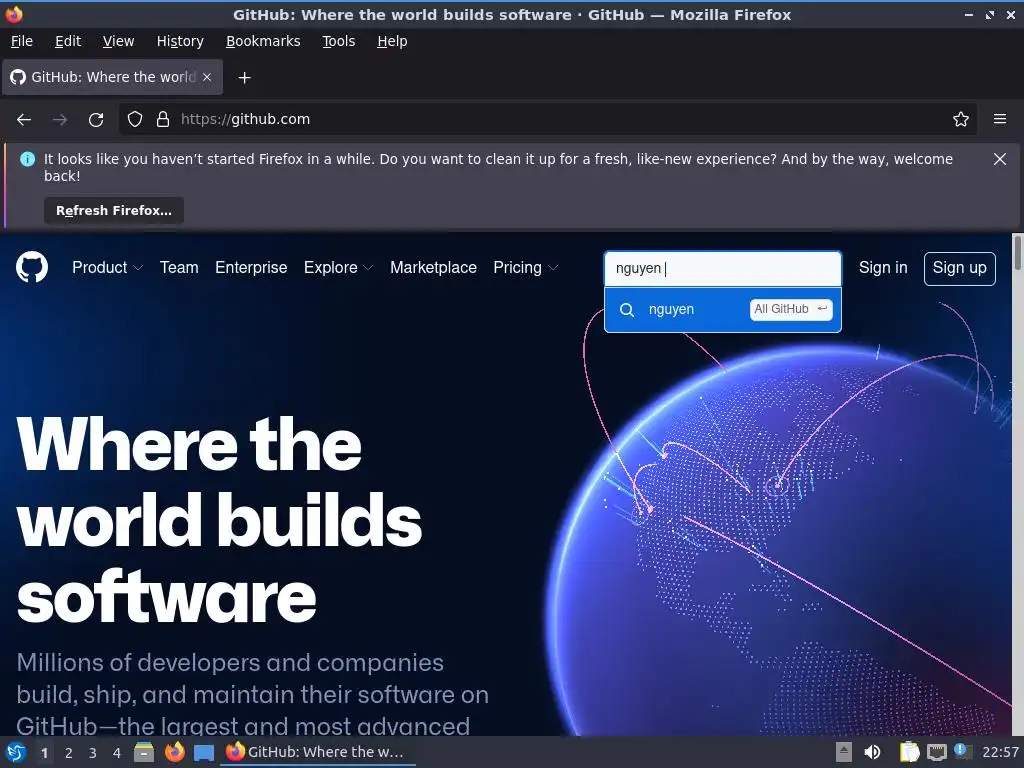Reload the GitHub page
Image resolution: width=1024 pixels, height=768 pixels.
pos(96,120)
